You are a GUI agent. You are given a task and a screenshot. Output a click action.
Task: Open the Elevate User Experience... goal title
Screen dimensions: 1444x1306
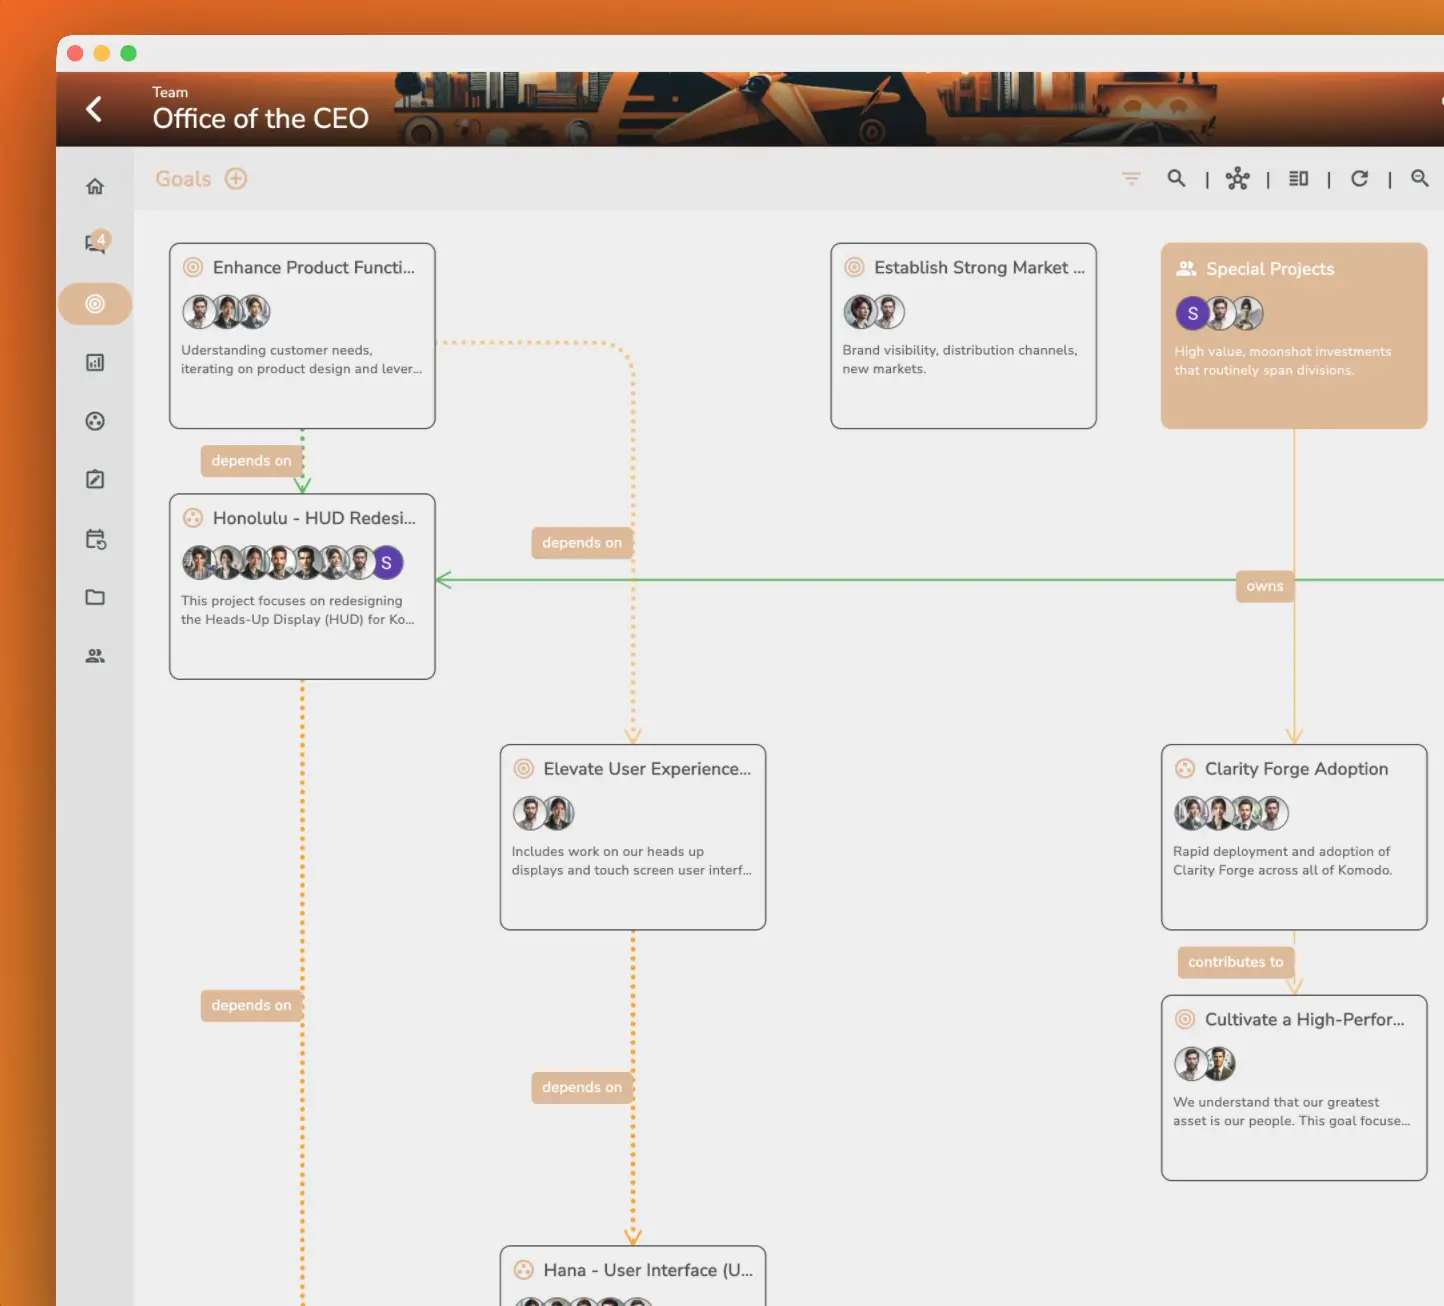click(647, 768)
